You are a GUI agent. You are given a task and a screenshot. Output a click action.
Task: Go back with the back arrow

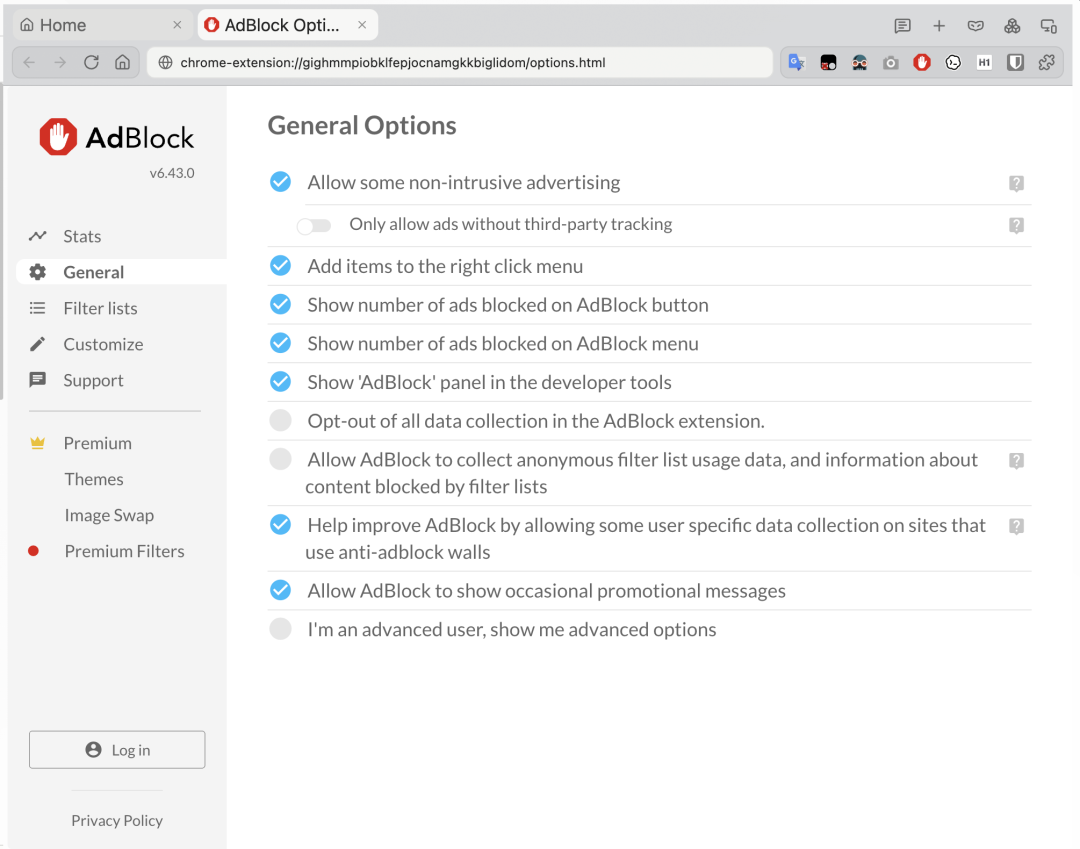tap(29, 63)
